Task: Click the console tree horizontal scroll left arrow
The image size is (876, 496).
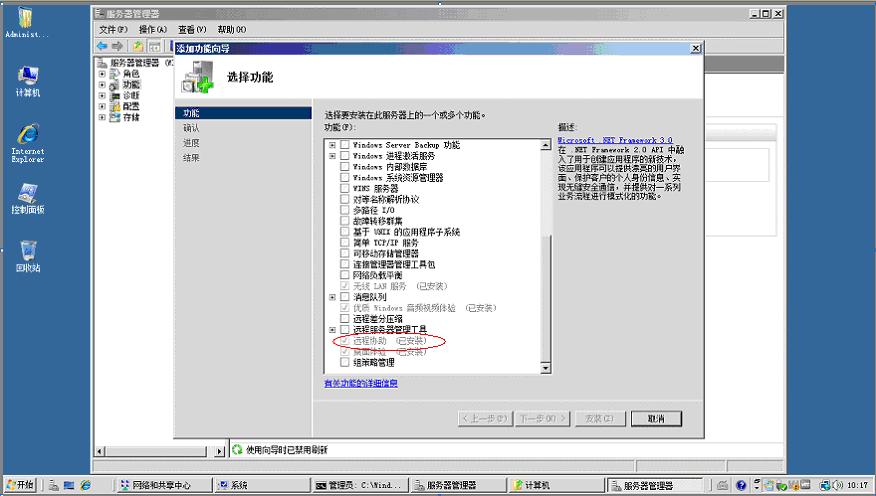Action: click(100, 451)
